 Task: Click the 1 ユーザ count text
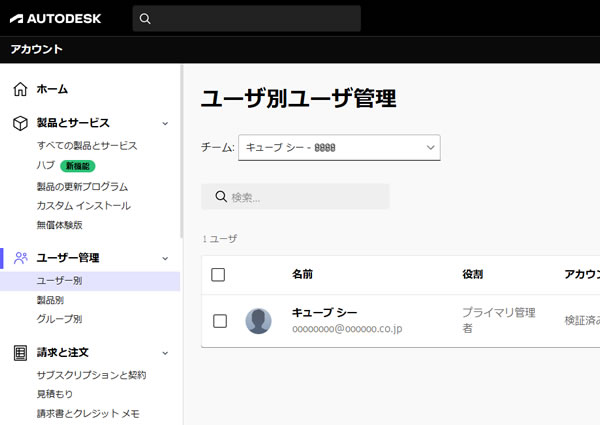pyautogui.click(x=220, y=239)
